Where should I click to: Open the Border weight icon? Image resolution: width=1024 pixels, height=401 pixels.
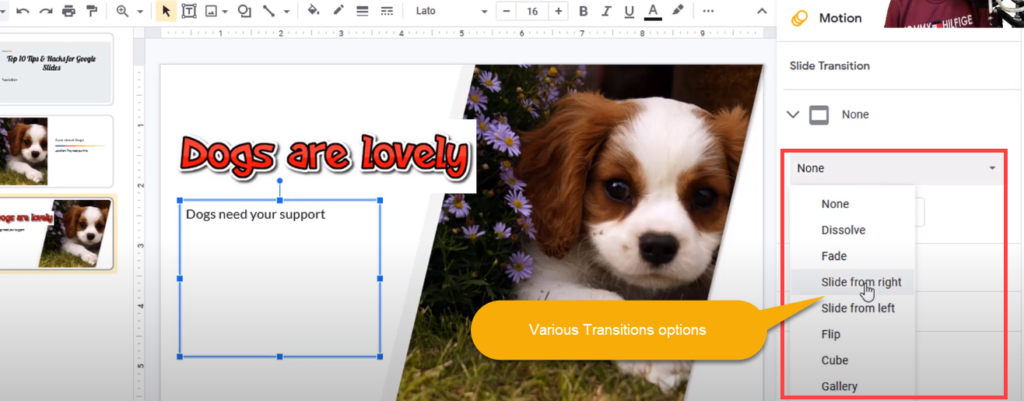[x=362, y=11]
